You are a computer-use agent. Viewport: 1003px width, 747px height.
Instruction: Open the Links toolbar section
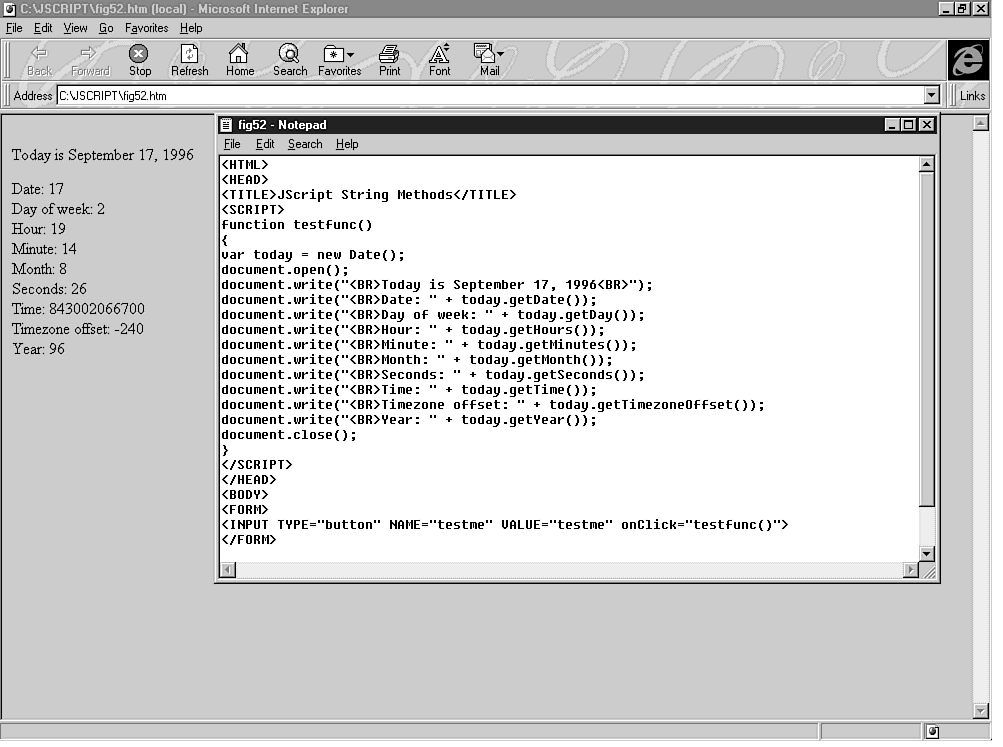pos(972,96)
